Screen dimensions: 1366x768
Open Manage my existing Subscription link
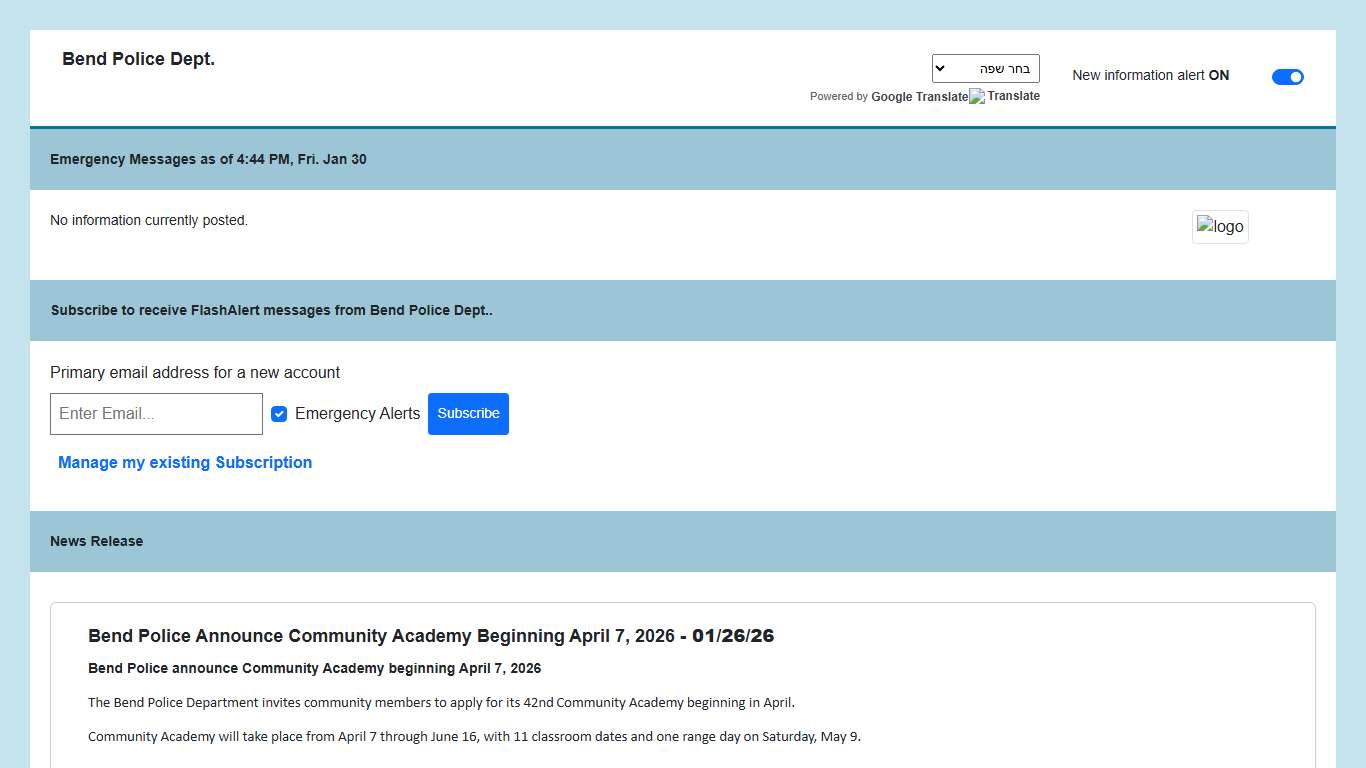(185, 463)
